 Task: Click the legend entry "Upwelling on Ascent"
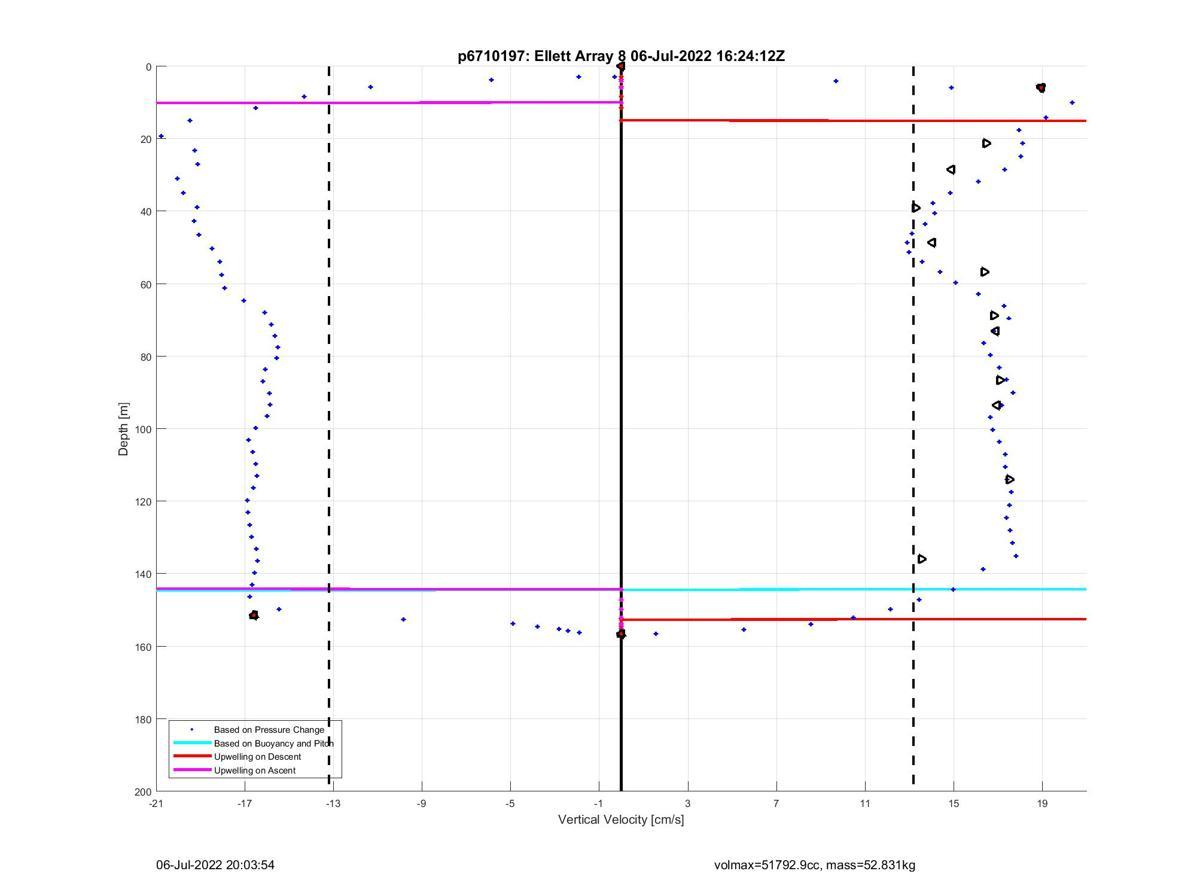click(255, 771)
